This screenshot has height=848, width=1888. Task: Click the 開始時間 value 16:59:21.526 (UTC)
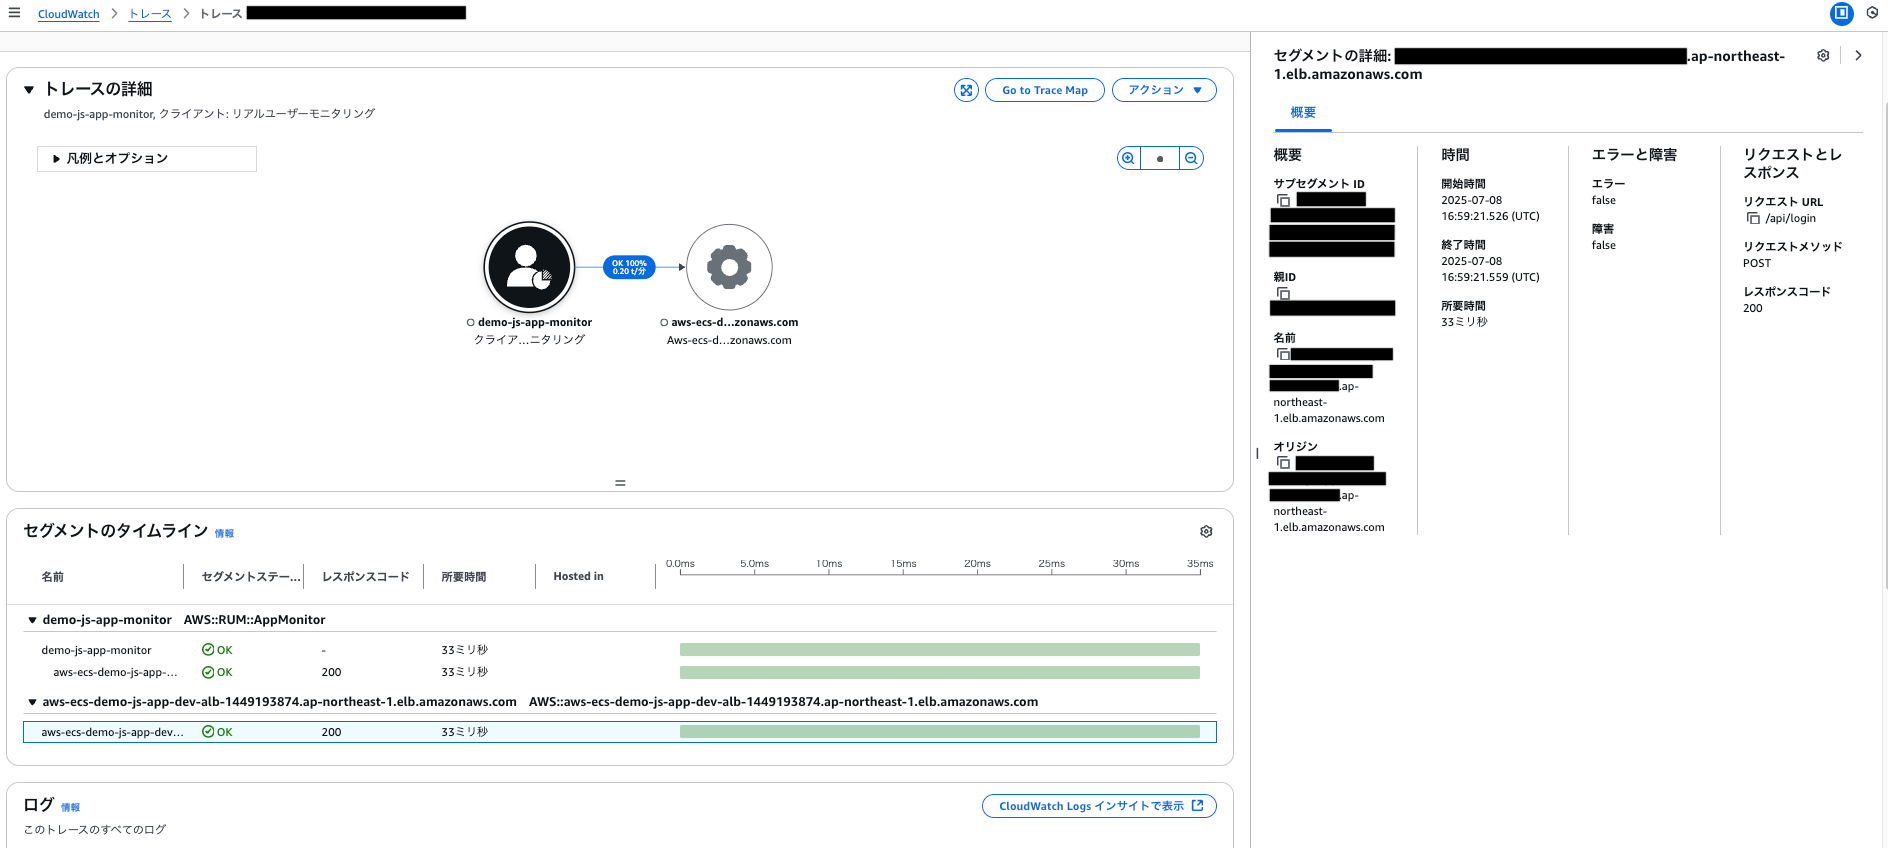click(x=1490, y=216)
